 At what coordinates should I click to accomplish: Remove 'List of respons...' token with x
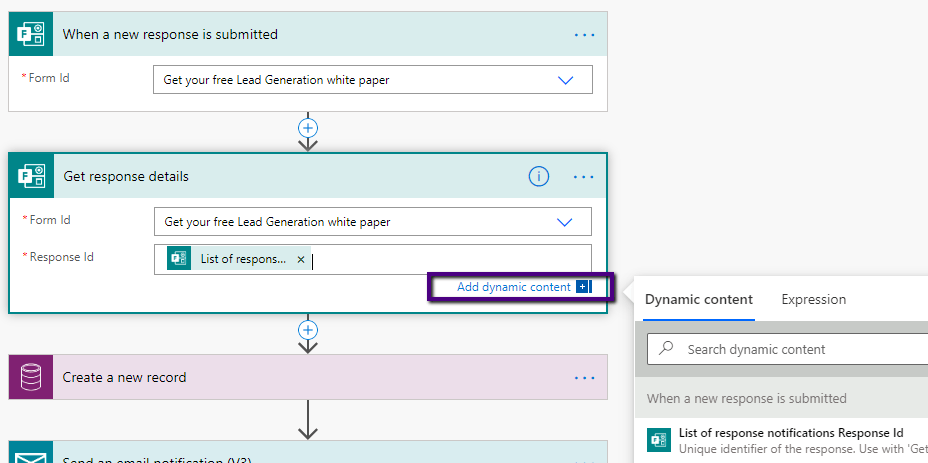(x=301, y=259)
